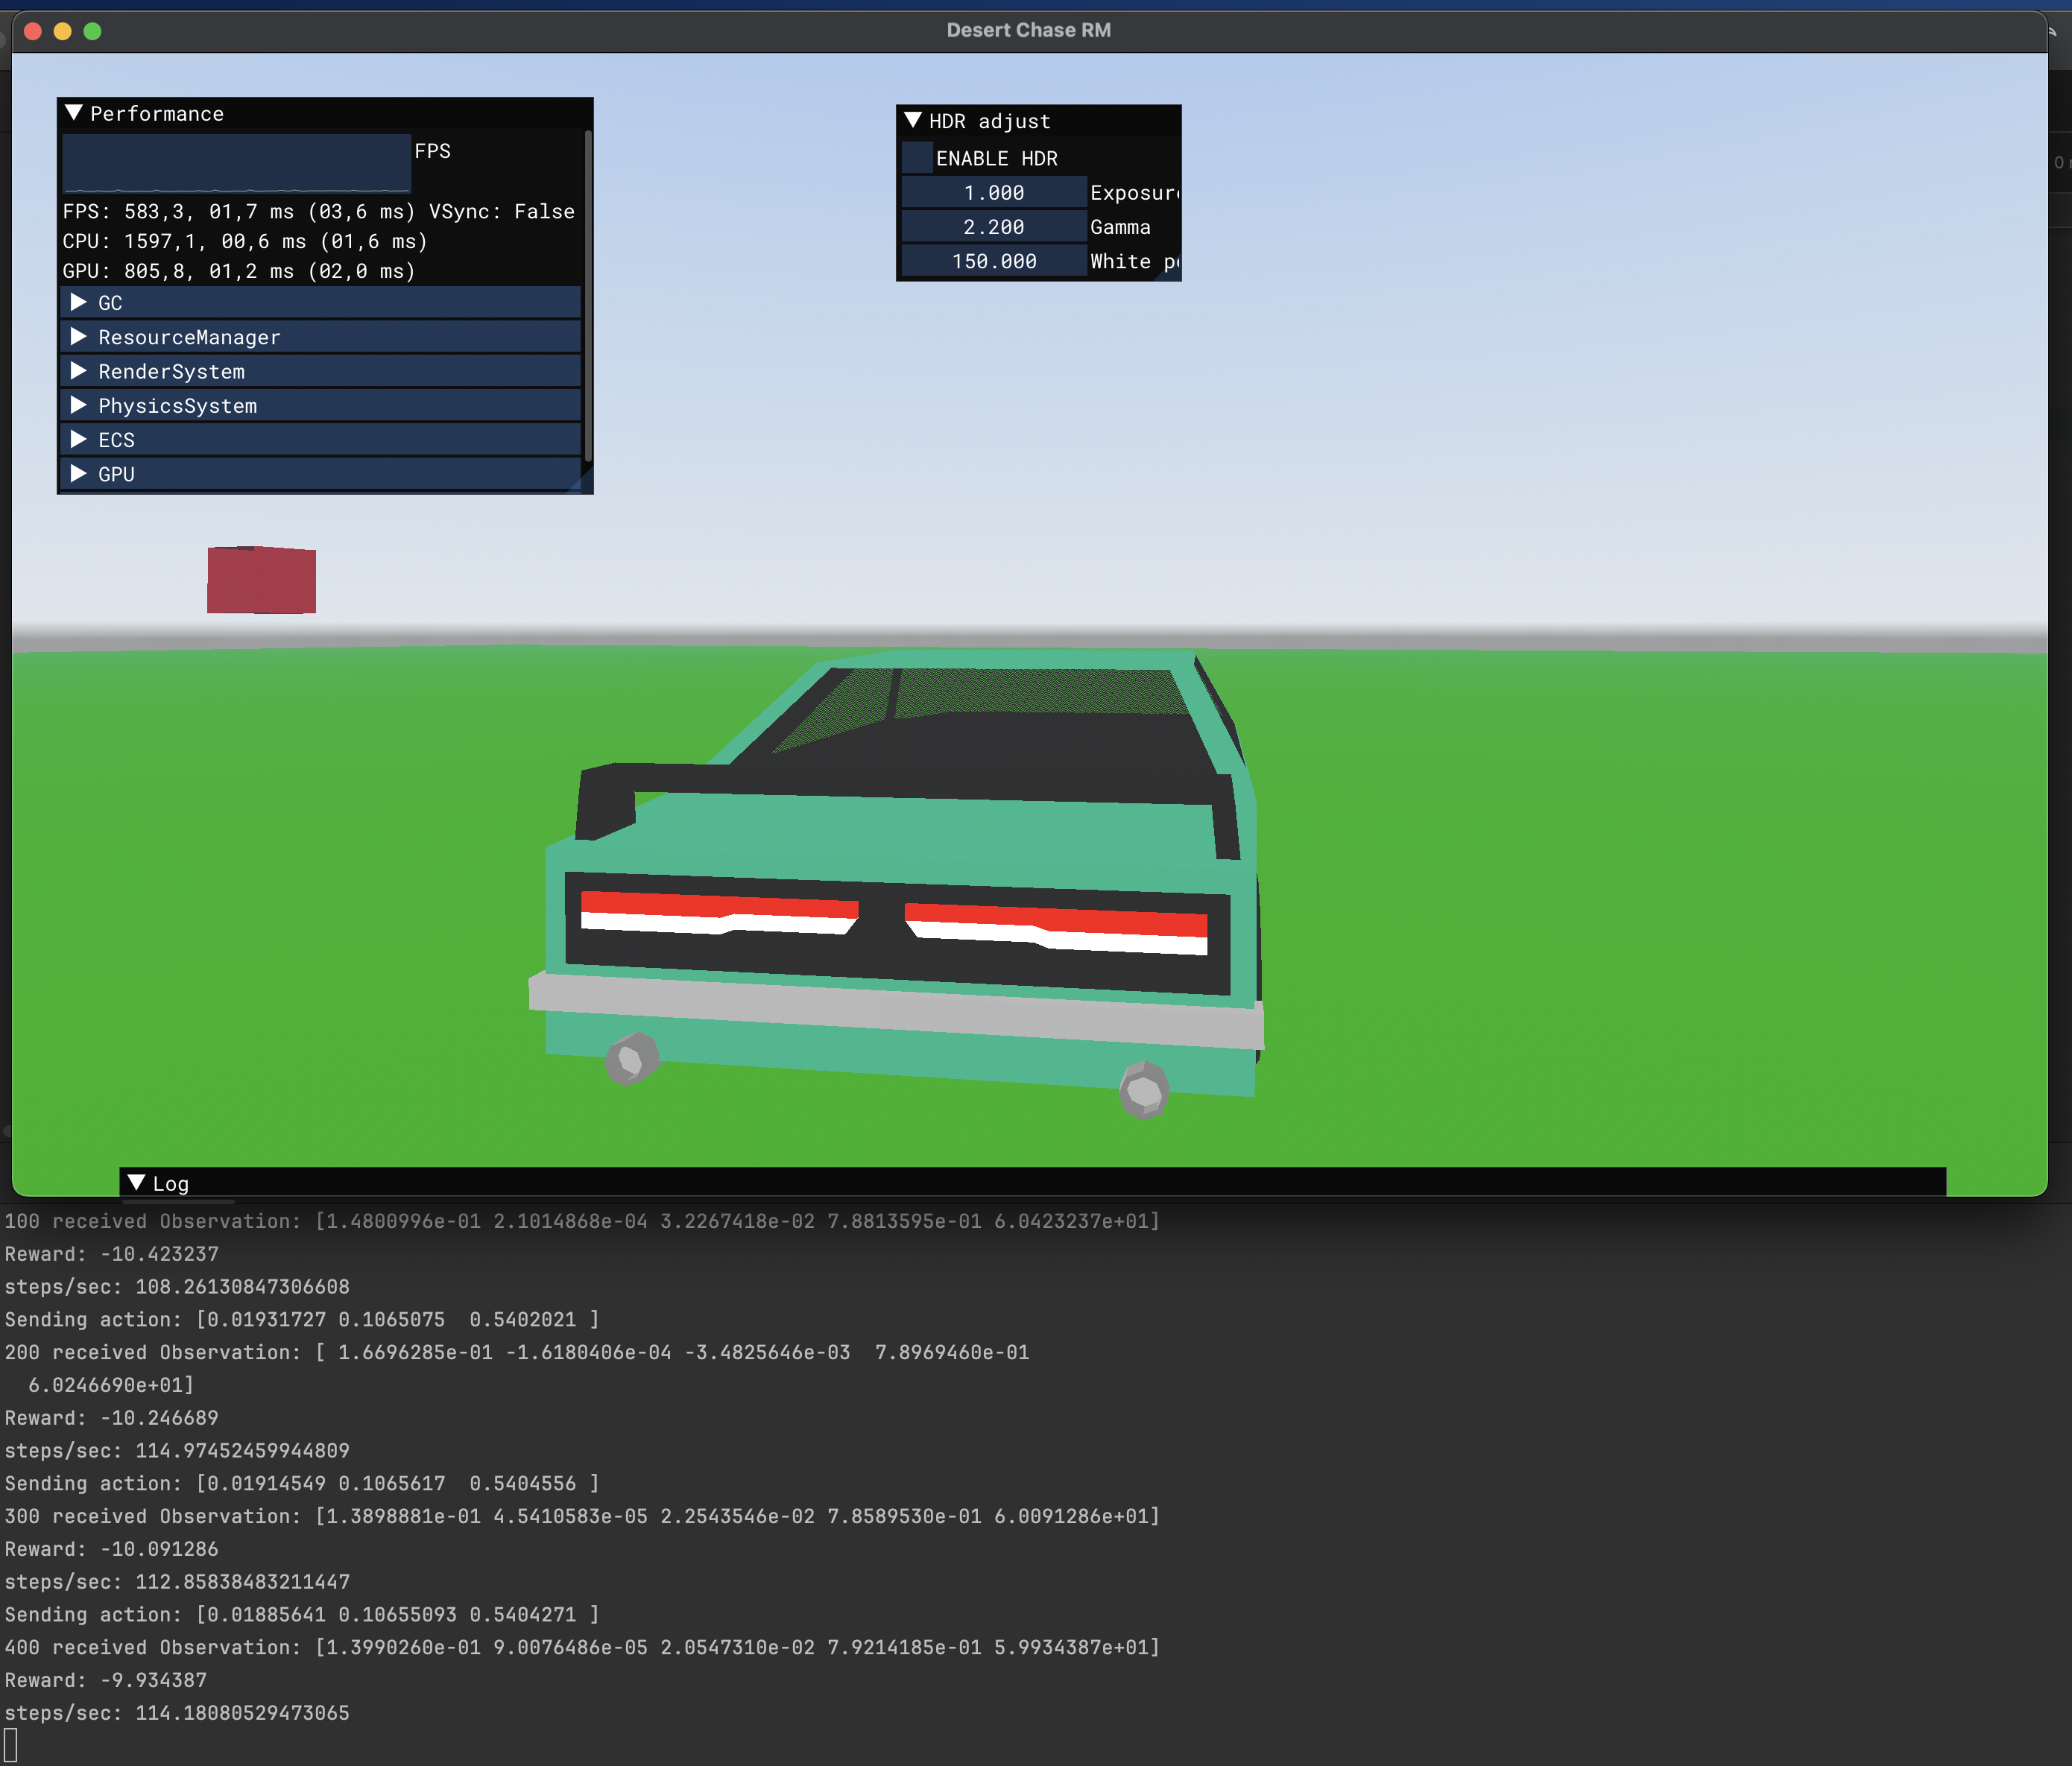Click the Performance panel scrollbar
This screenshot has height=1766, width=2072.
pos(588,295)
